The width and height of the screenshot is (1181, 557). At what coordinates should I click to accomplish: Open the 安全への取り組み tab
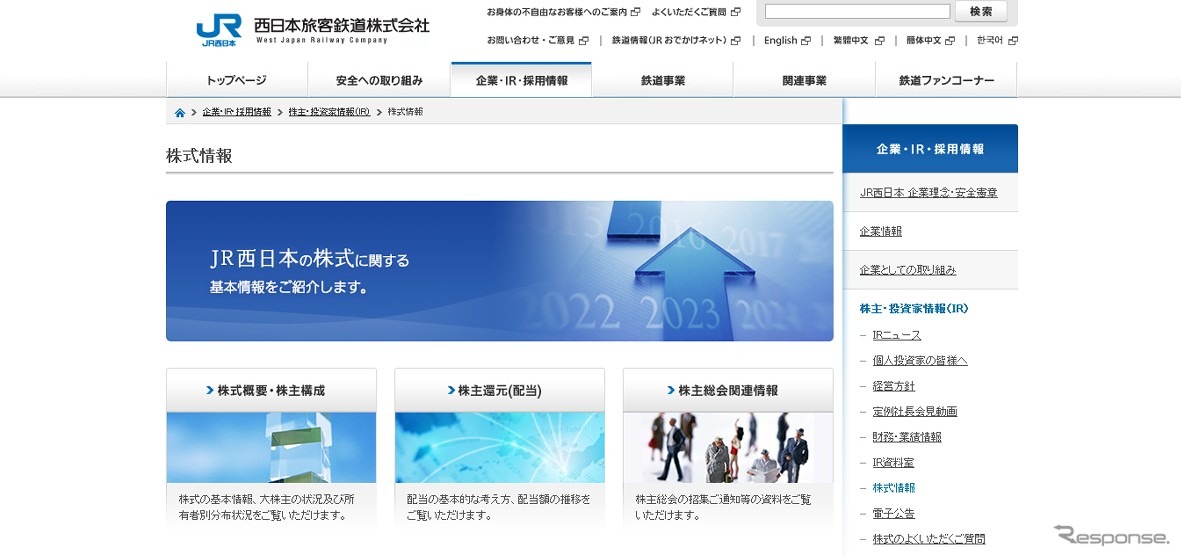(379, 80)
